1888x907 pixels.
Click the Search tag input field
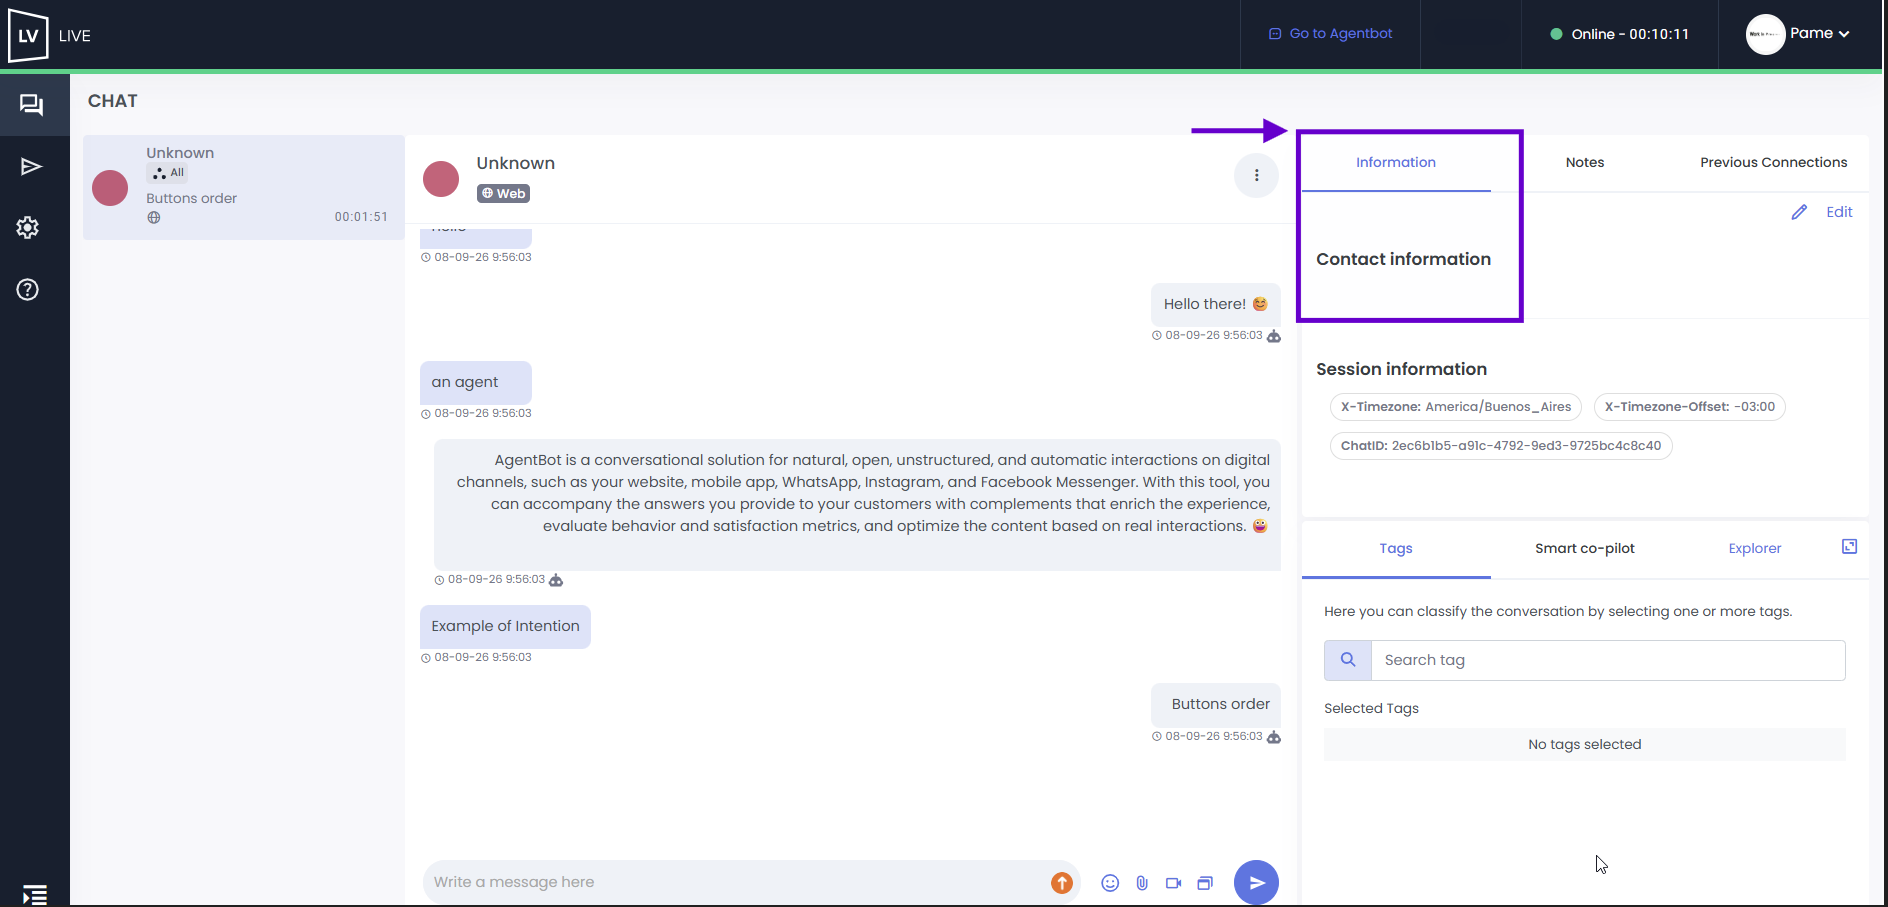click(x=1608, y=660)
